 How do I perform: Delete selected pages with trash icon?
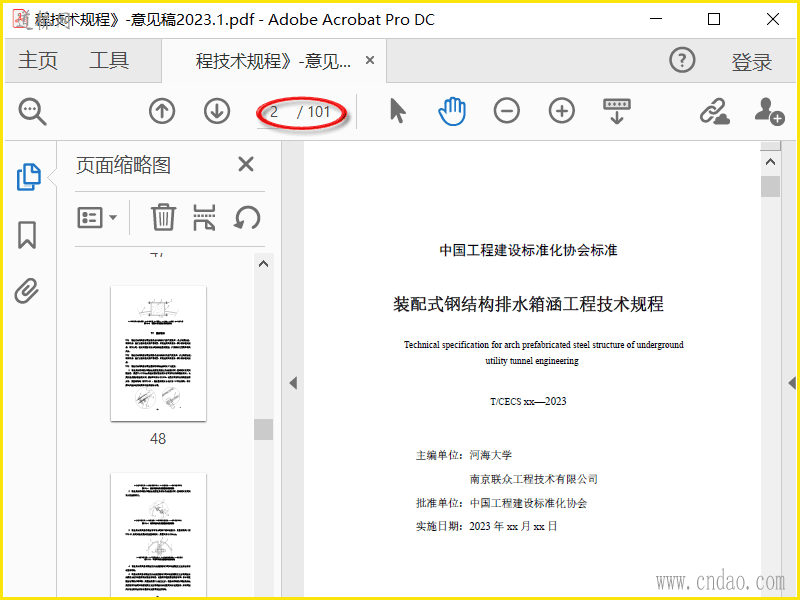pyautogui.click(x=163, y=217)
